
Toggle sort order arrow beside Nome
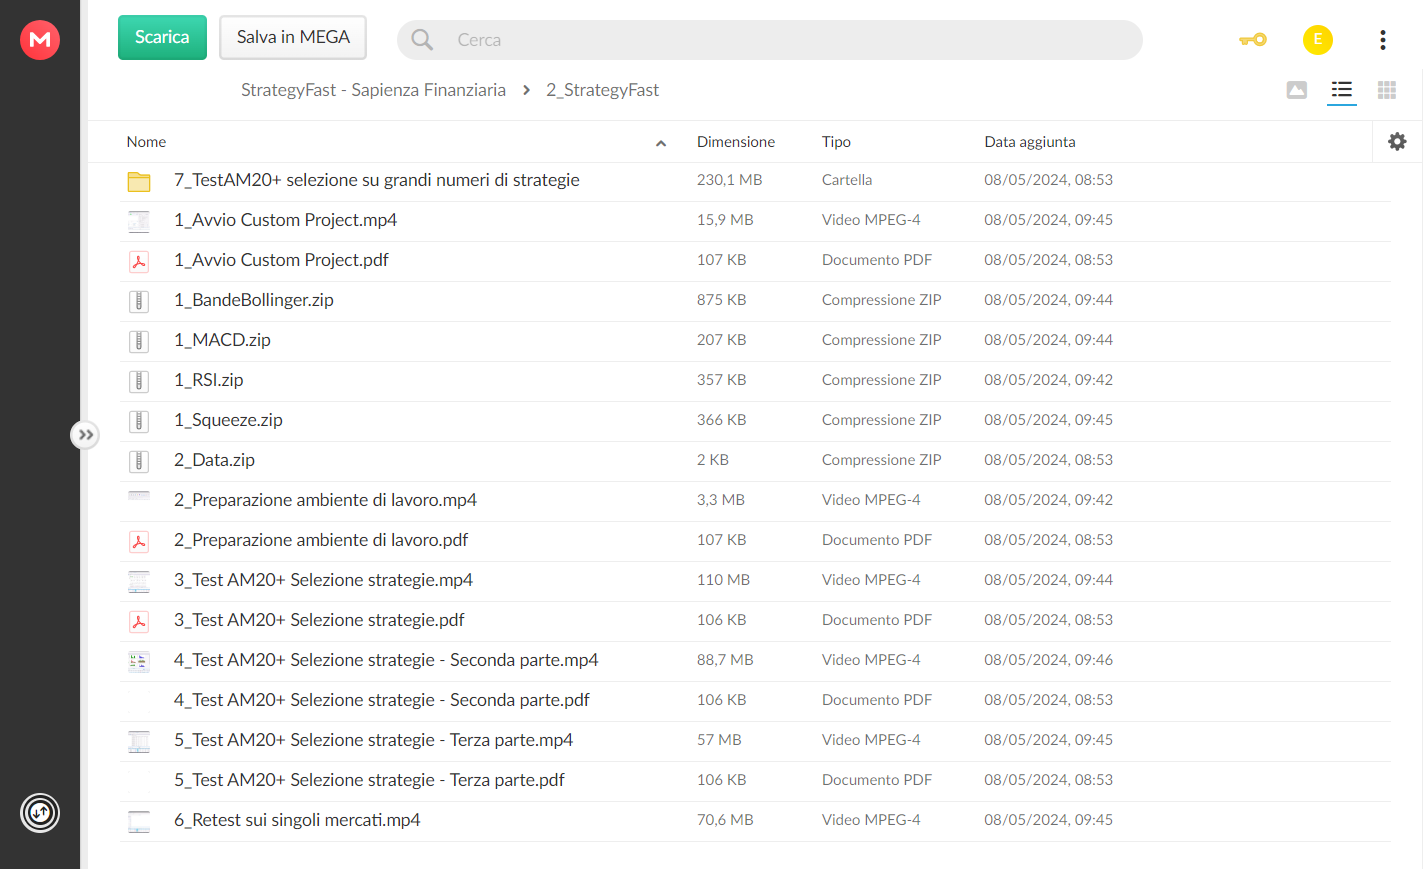click(661, 143)
